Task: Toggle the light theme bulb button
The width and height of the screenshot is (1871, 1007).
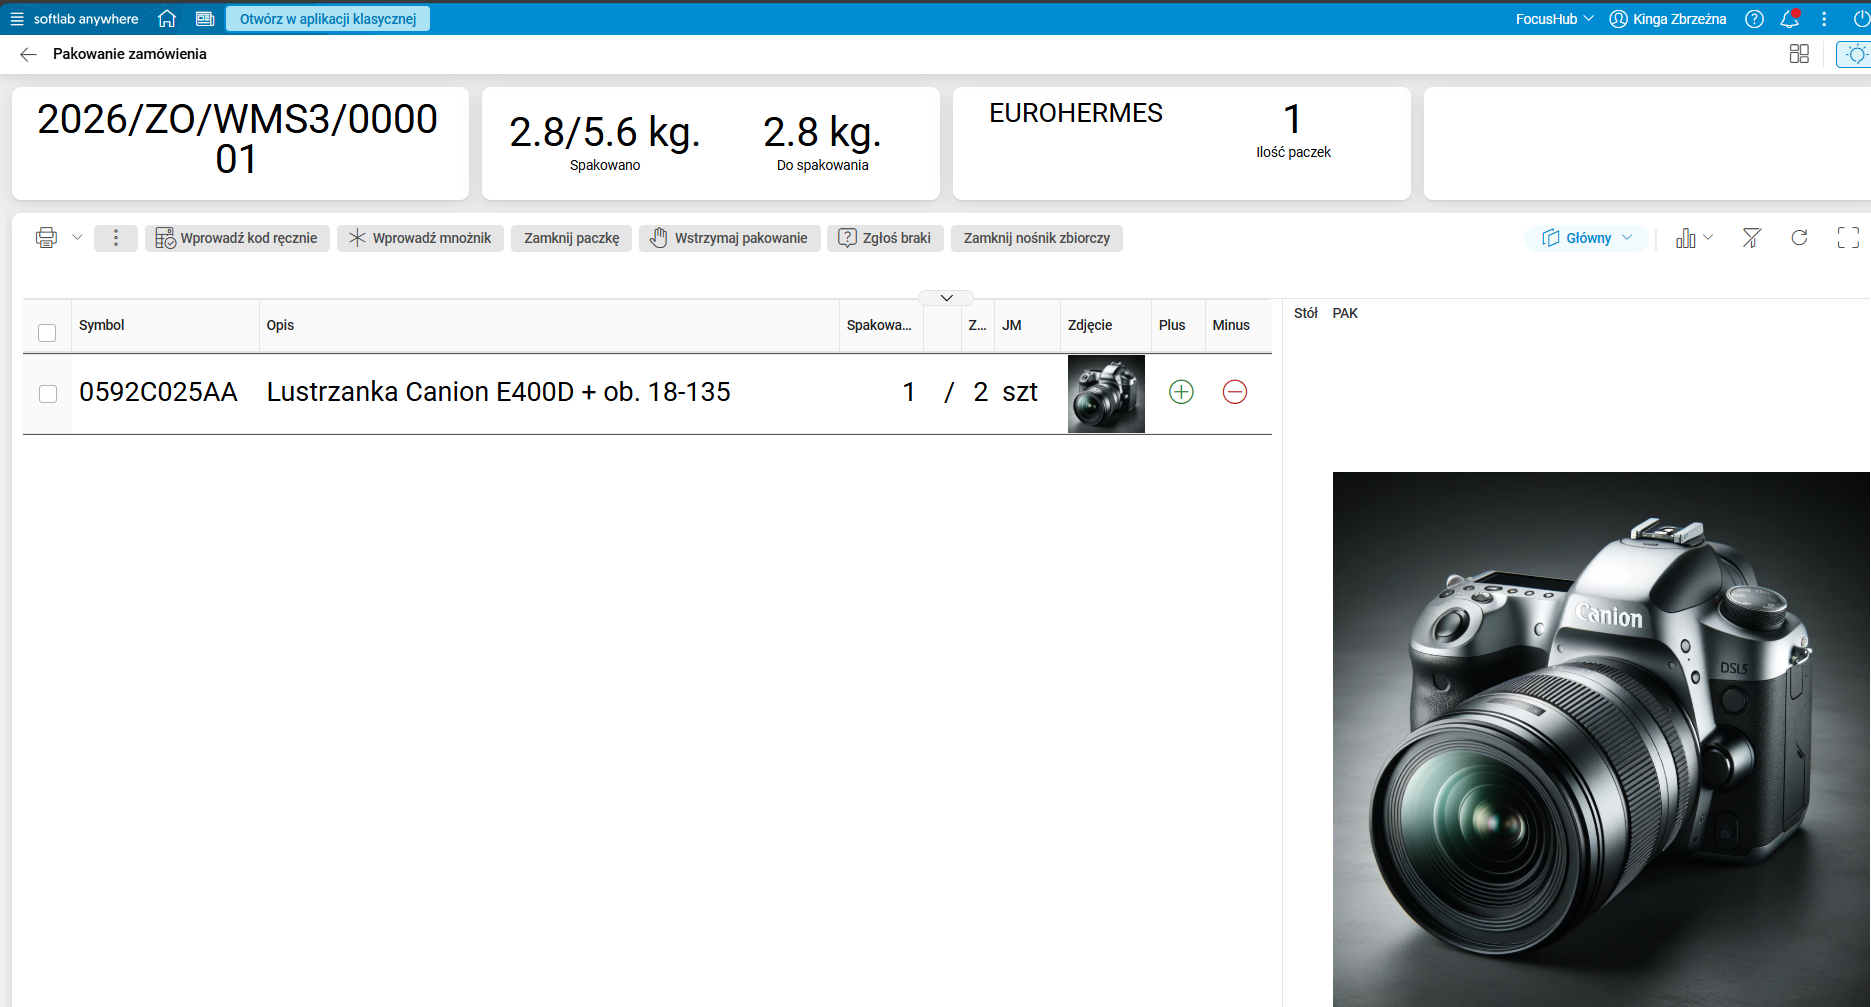Action: click(1855, 54)
